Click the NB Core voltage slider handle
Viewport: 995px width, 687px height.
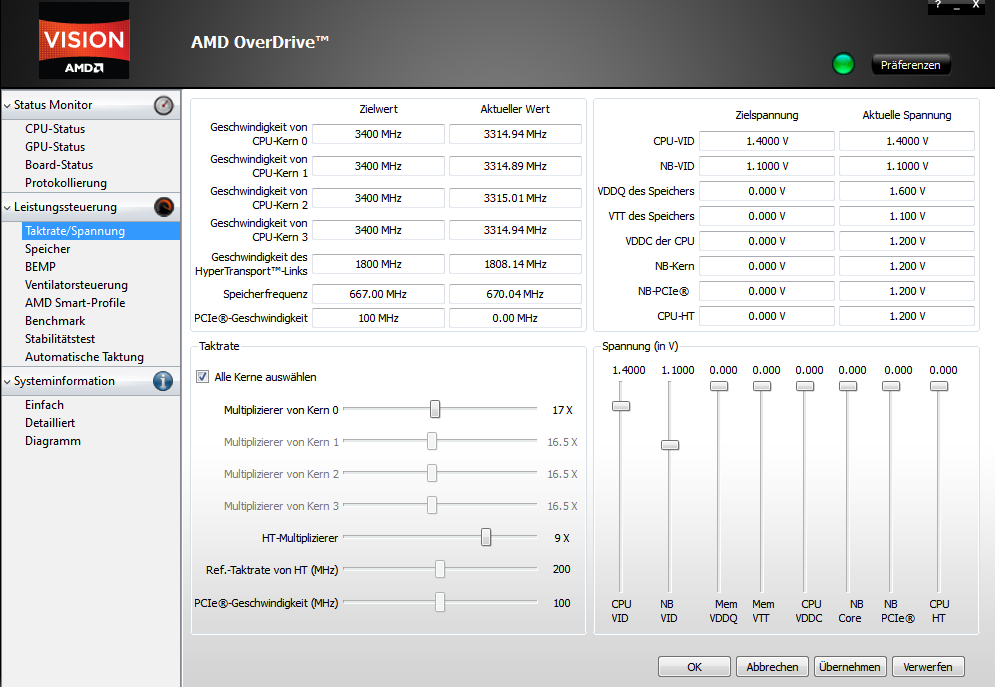tap(848, 386)
